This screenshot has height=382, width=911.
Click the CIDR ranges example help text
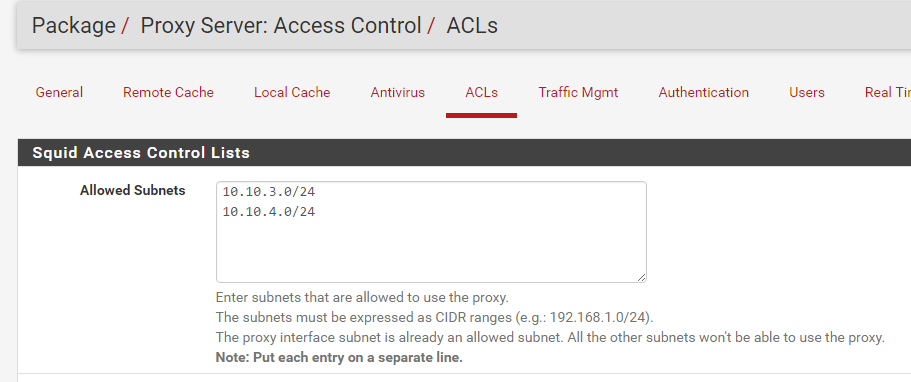click(435, 318)
